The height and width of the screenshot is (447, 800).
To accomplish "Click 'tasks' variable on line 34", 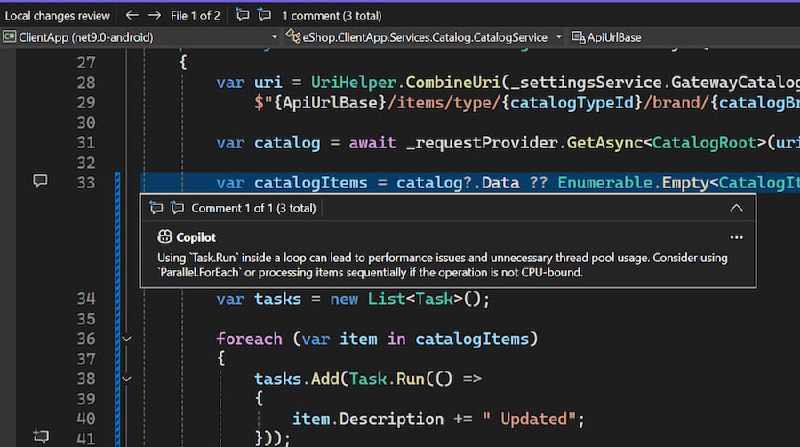I will pos(278,299).
